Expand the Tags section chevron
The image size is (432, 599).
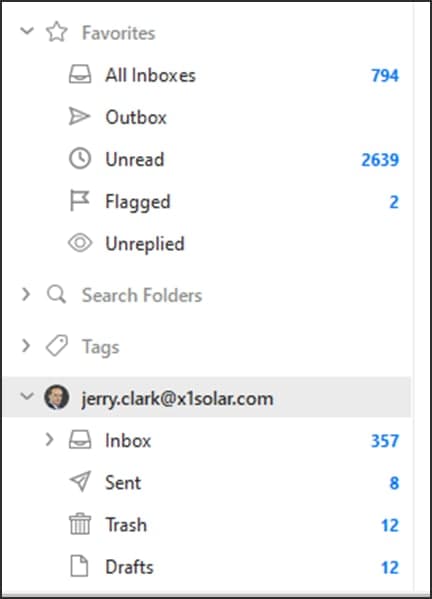(x=26, y=345)
